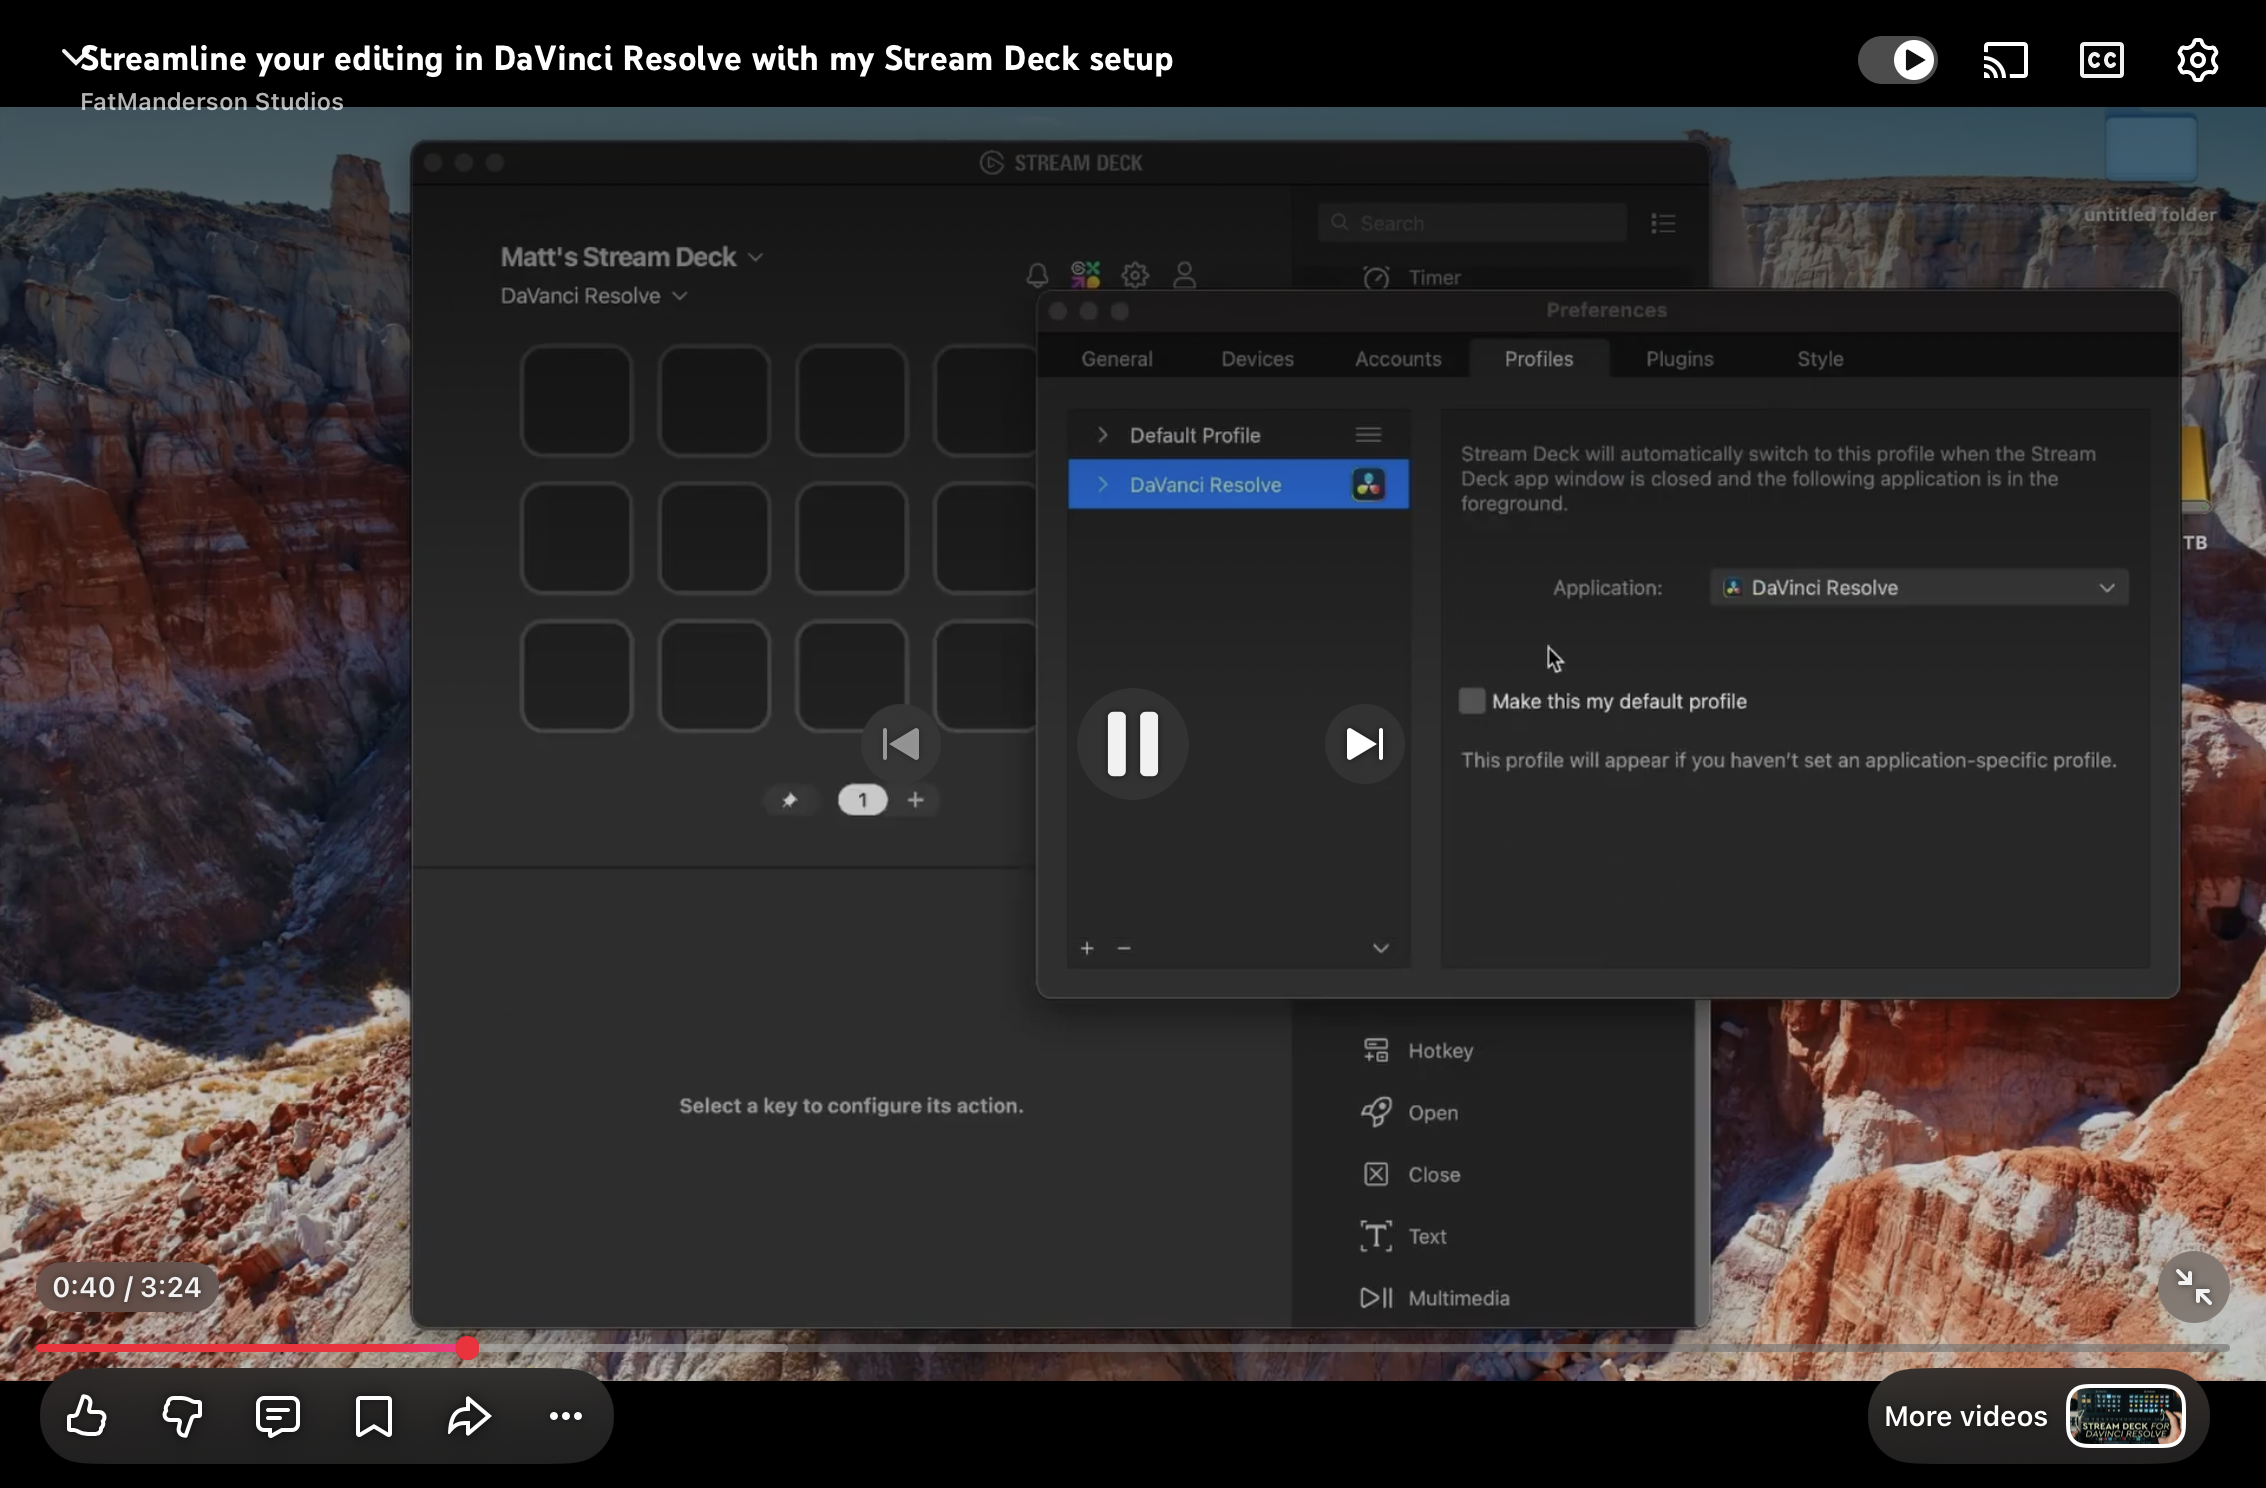Add a new profile with plus button

1087,948
